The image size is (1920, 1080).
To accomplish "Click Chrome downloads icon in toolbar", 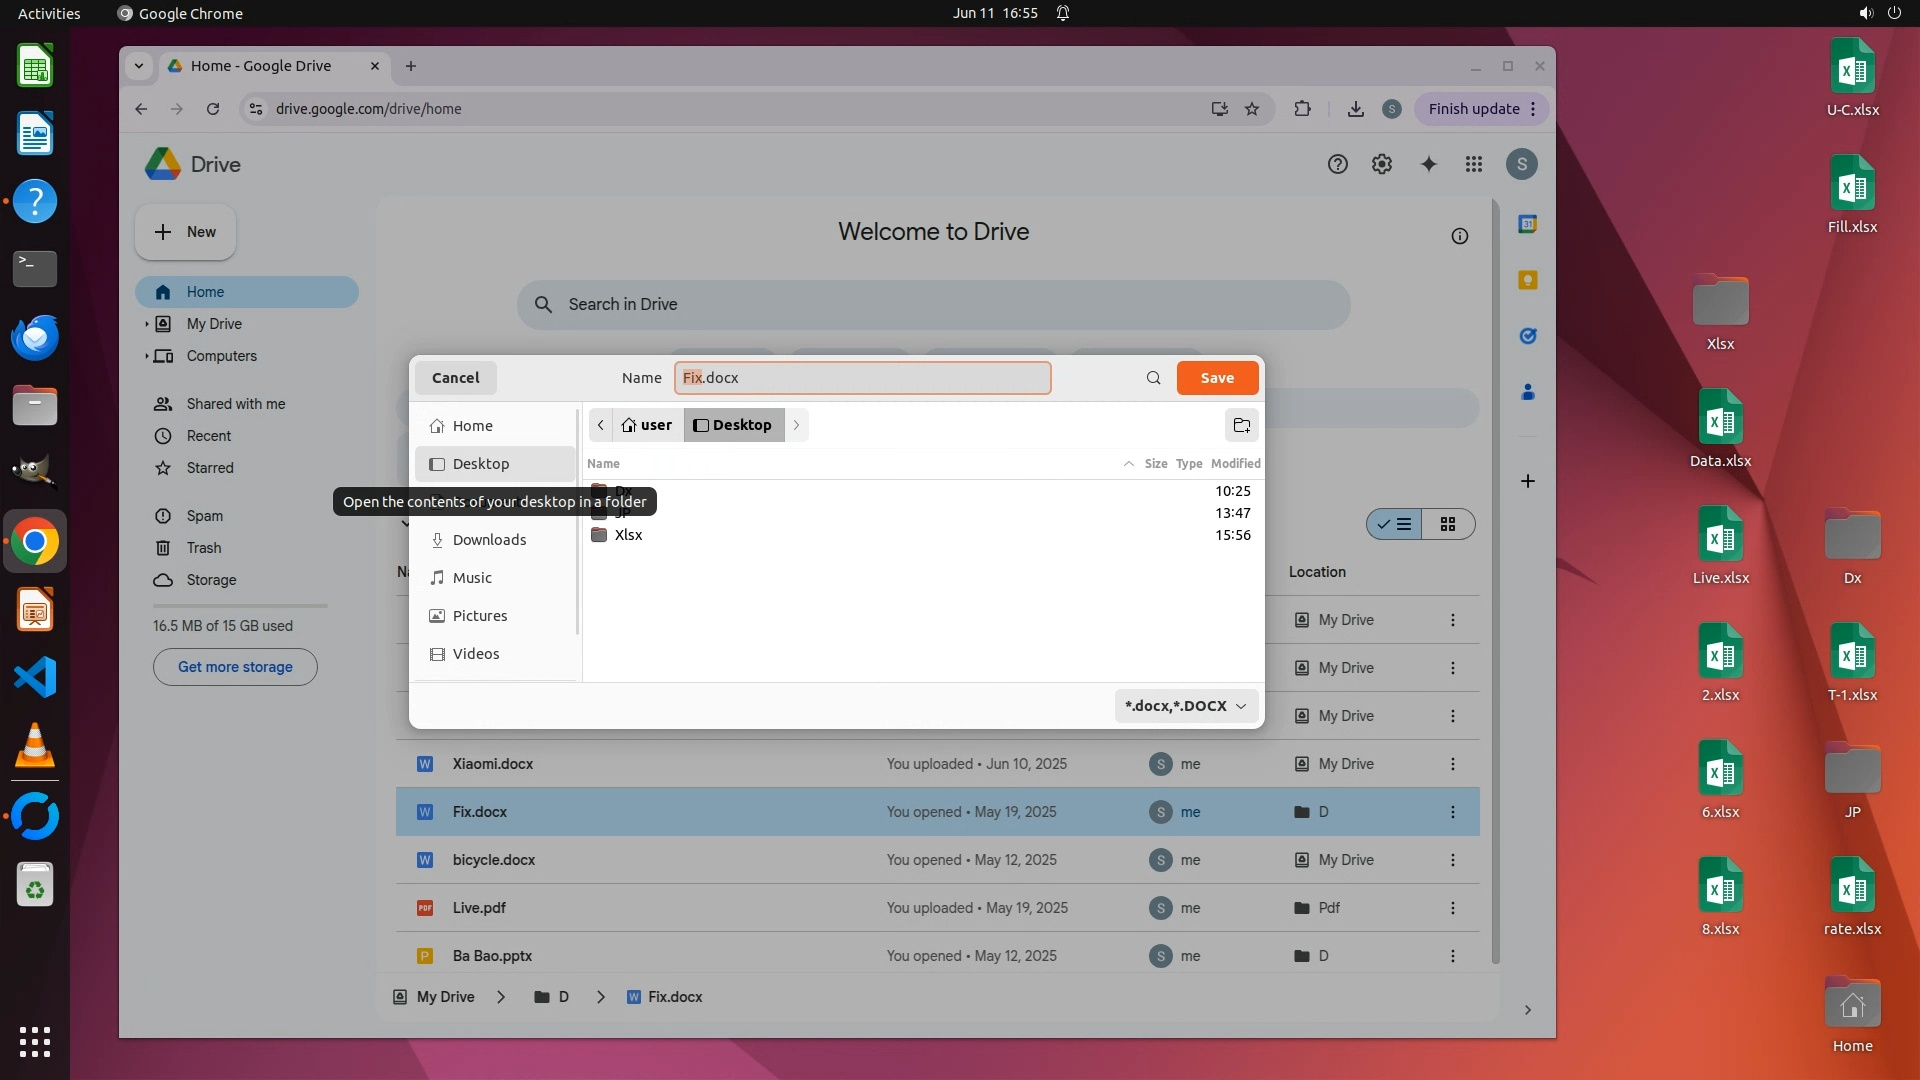I will pyautogui.click(x=1355, y=109).
